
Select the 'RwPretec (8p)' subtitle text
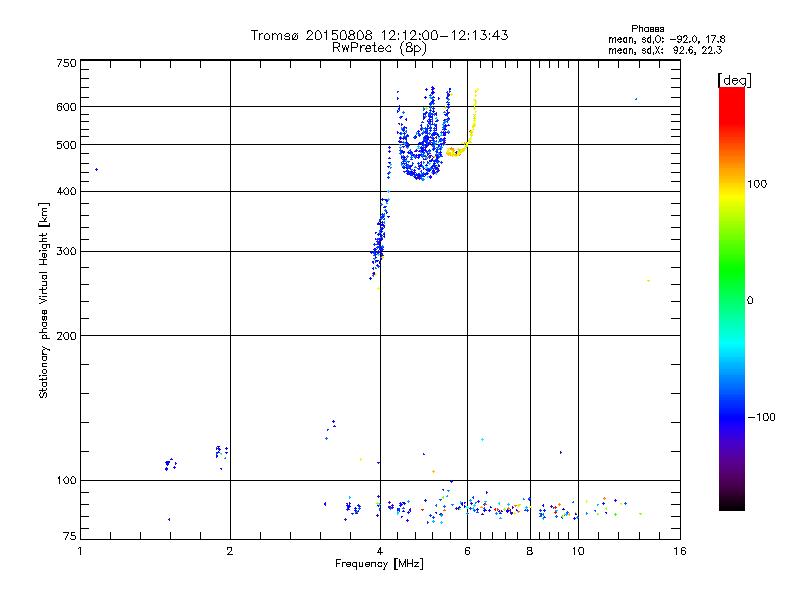point(379,48)
